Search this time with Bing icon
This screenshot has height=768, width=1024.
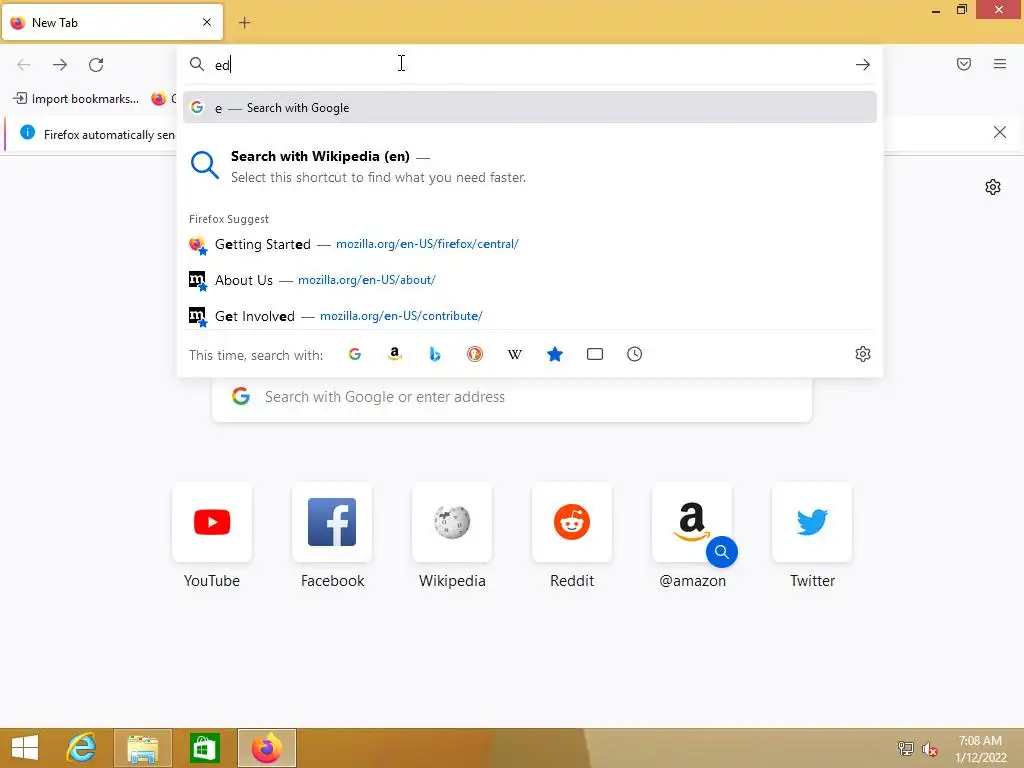435,354
